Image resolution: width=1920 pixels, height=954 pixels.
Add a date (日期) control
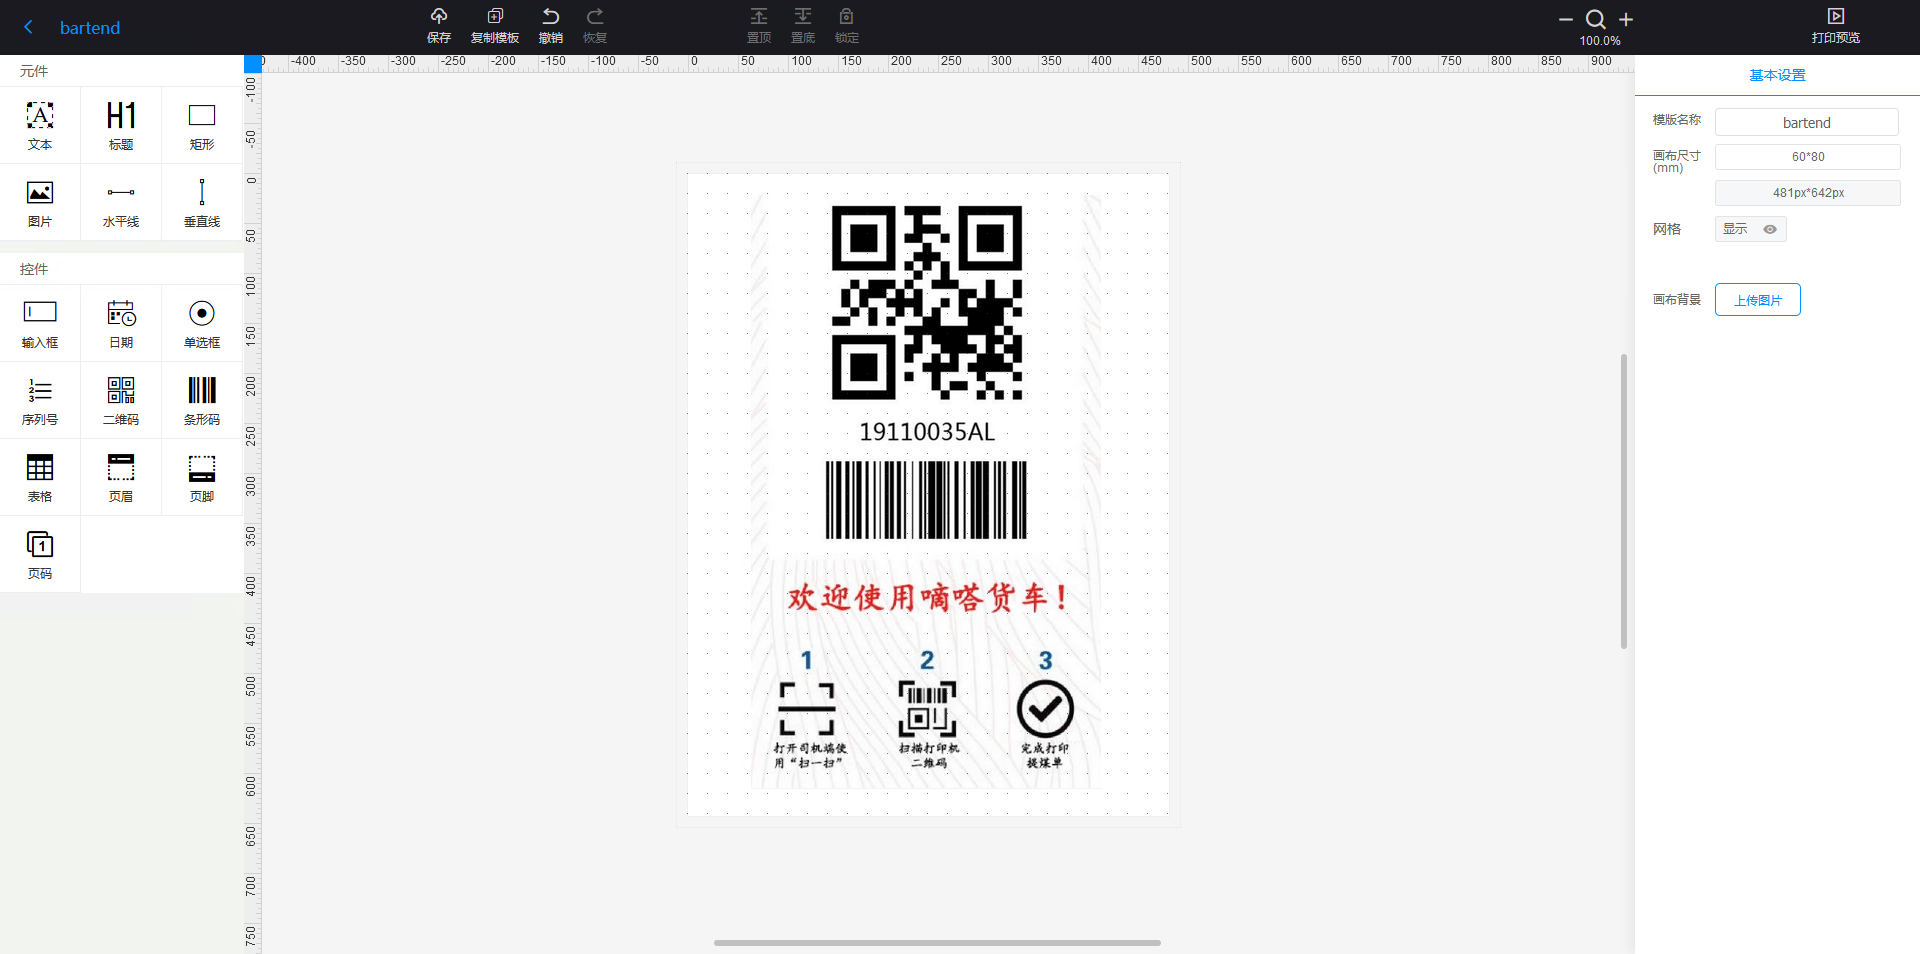point(121,323)
